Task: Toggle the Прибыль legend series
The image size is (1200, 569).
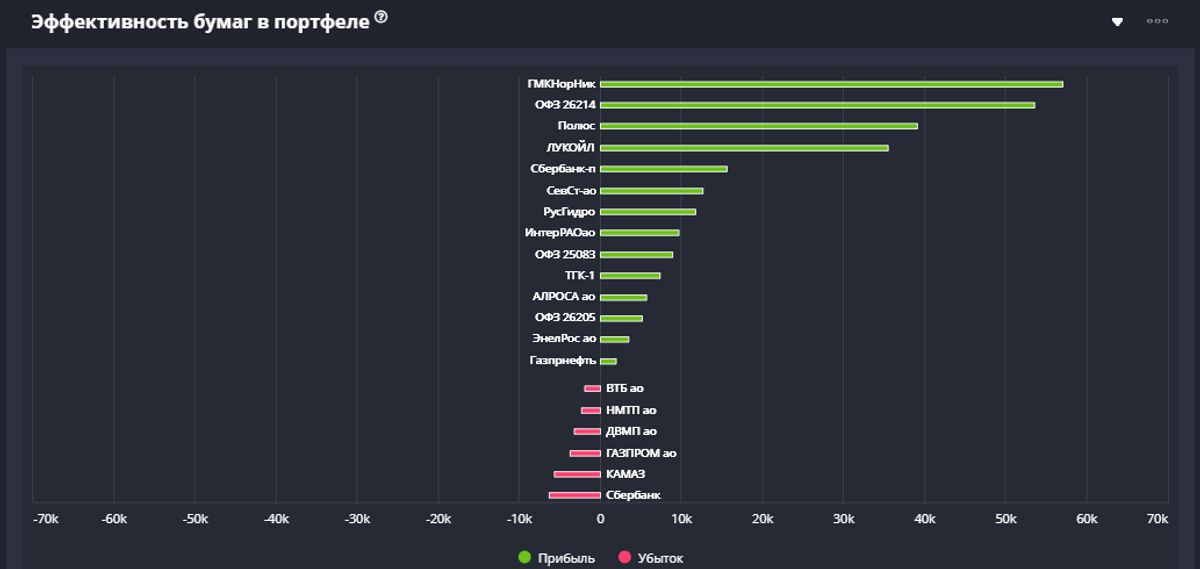Action: [x=565, y=558]
